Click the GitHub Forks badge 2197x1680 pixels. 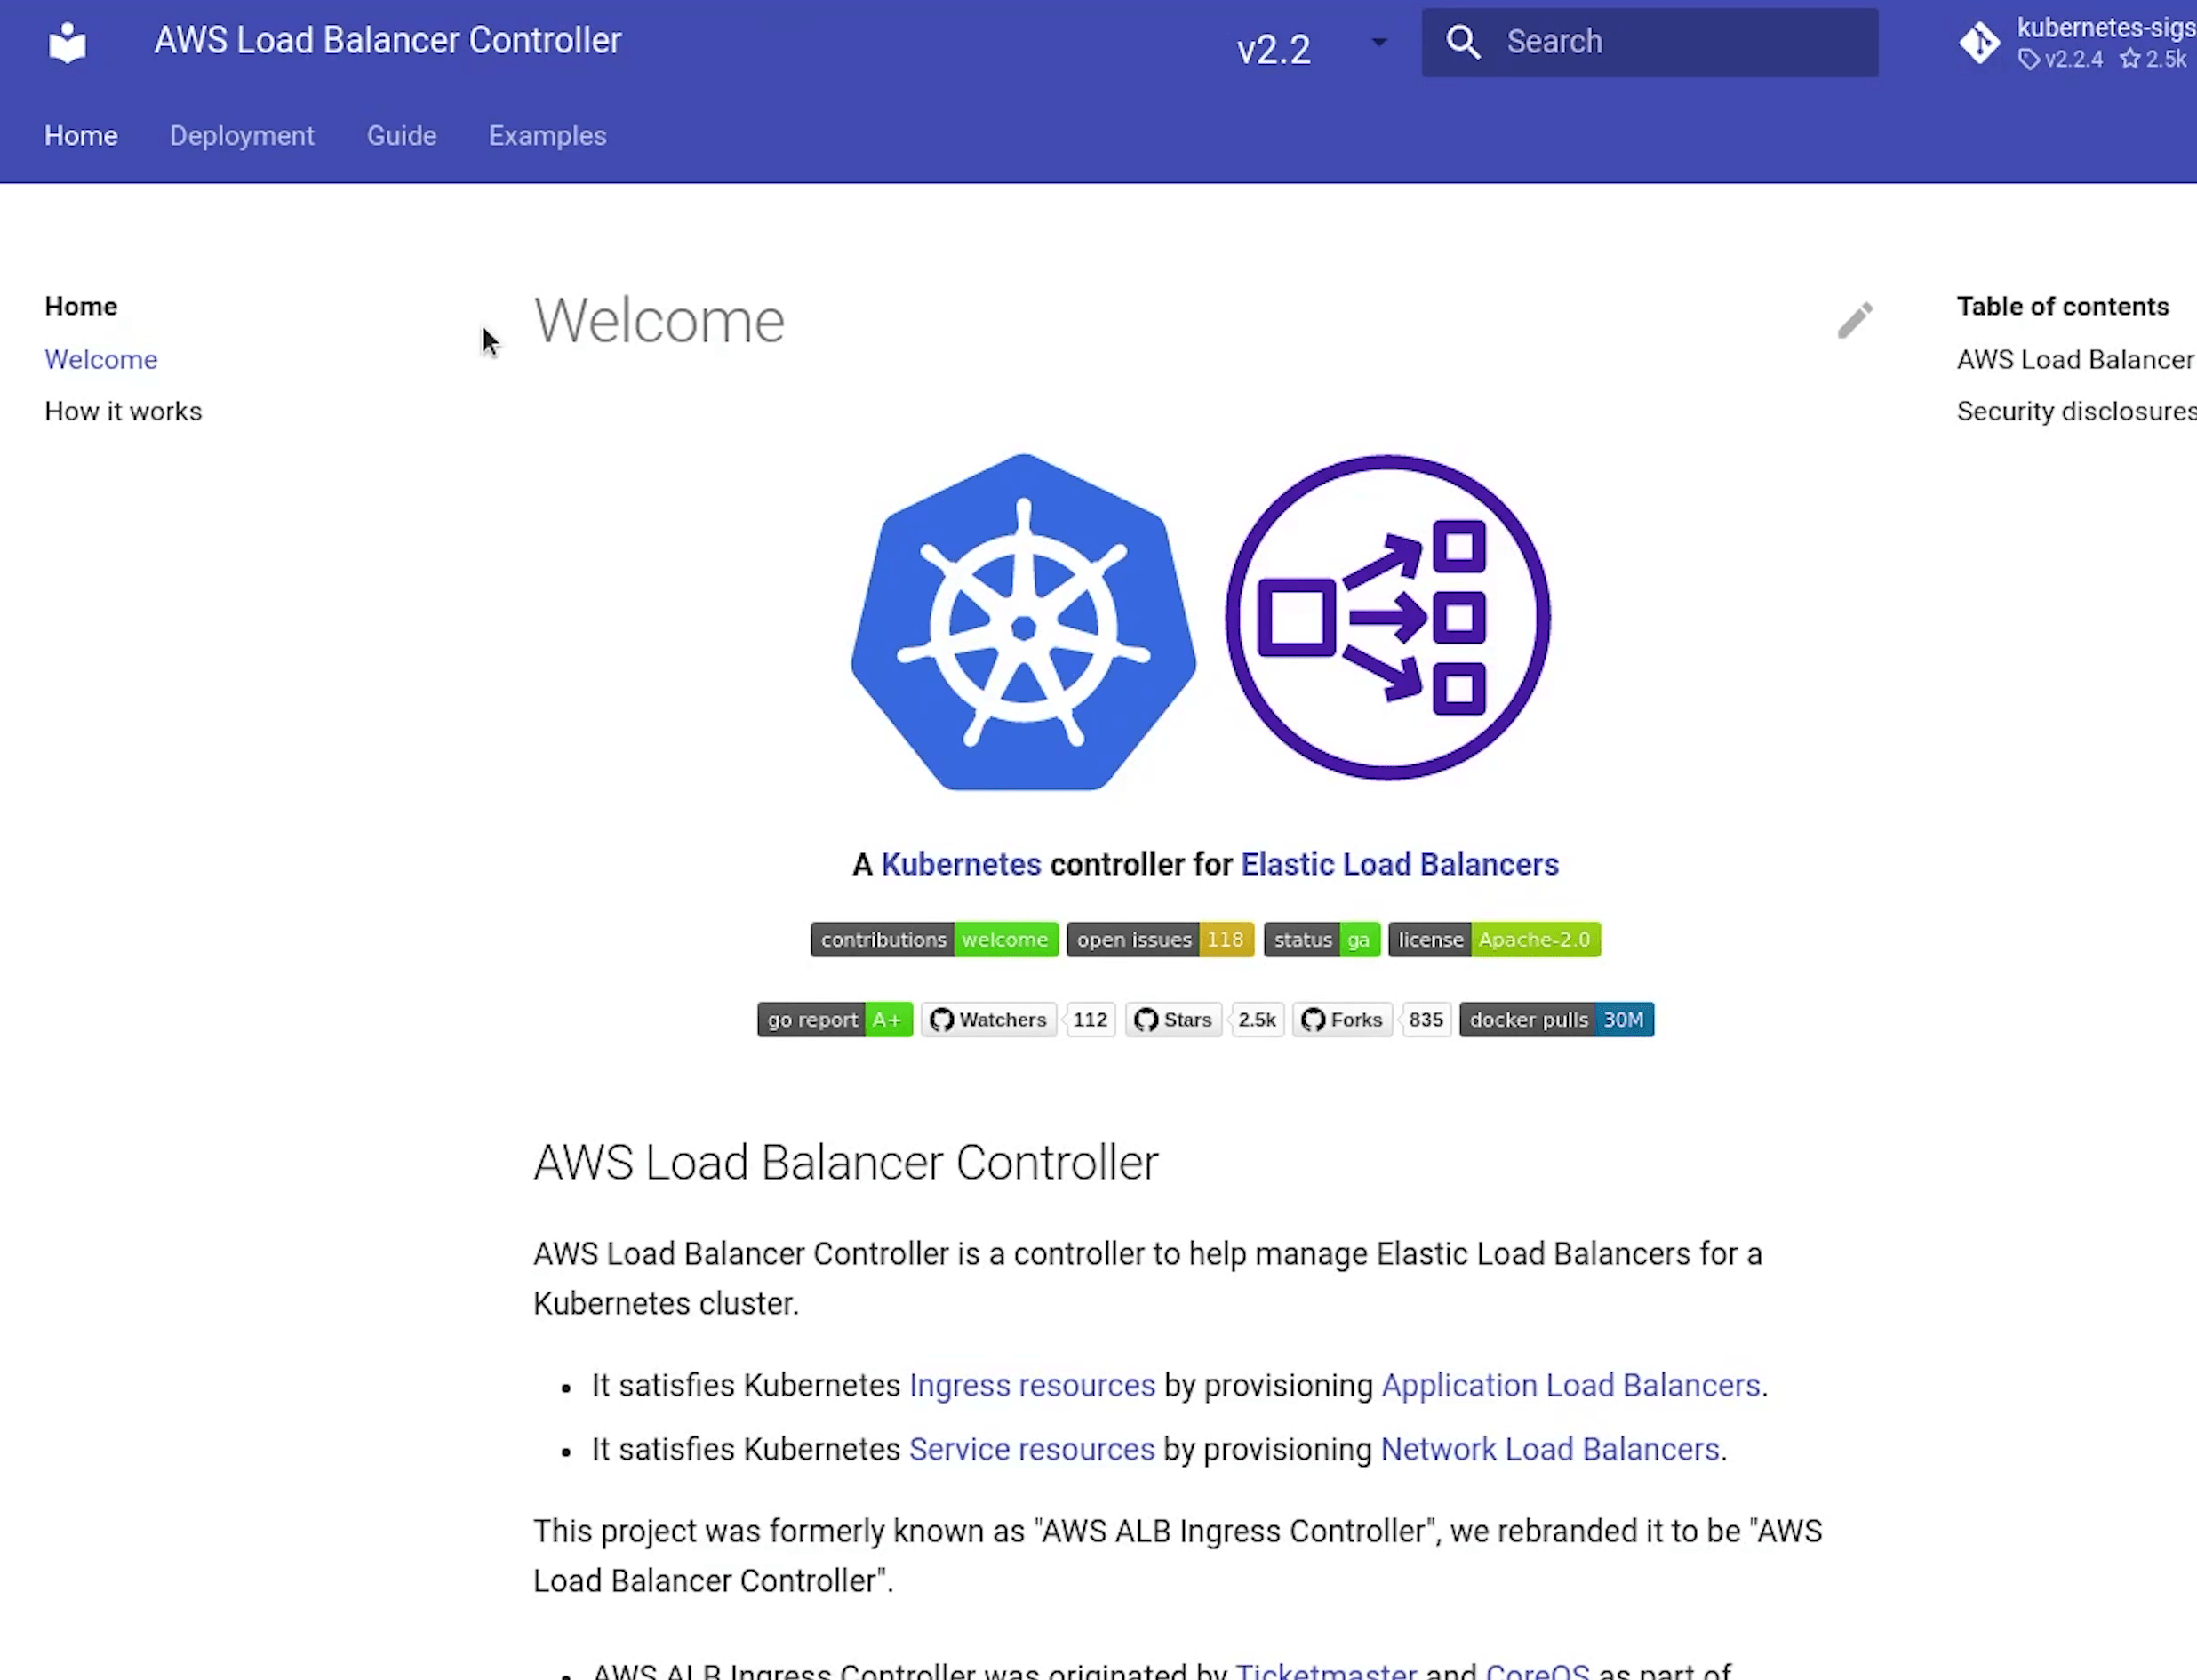click(x=1342, y=1019)
